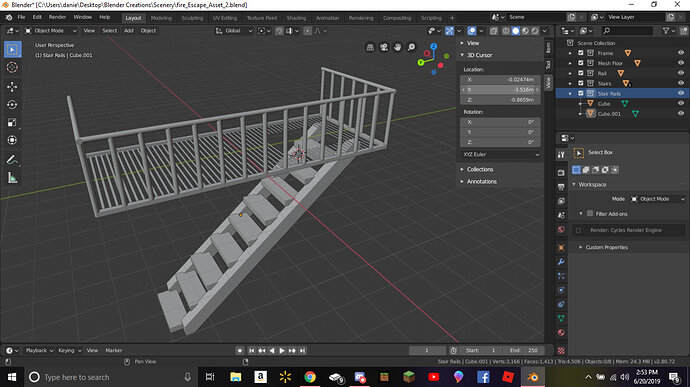Viewport: 690px width, 387px height.
Task: Open the Keying popover
Action: tap(70, 350)
